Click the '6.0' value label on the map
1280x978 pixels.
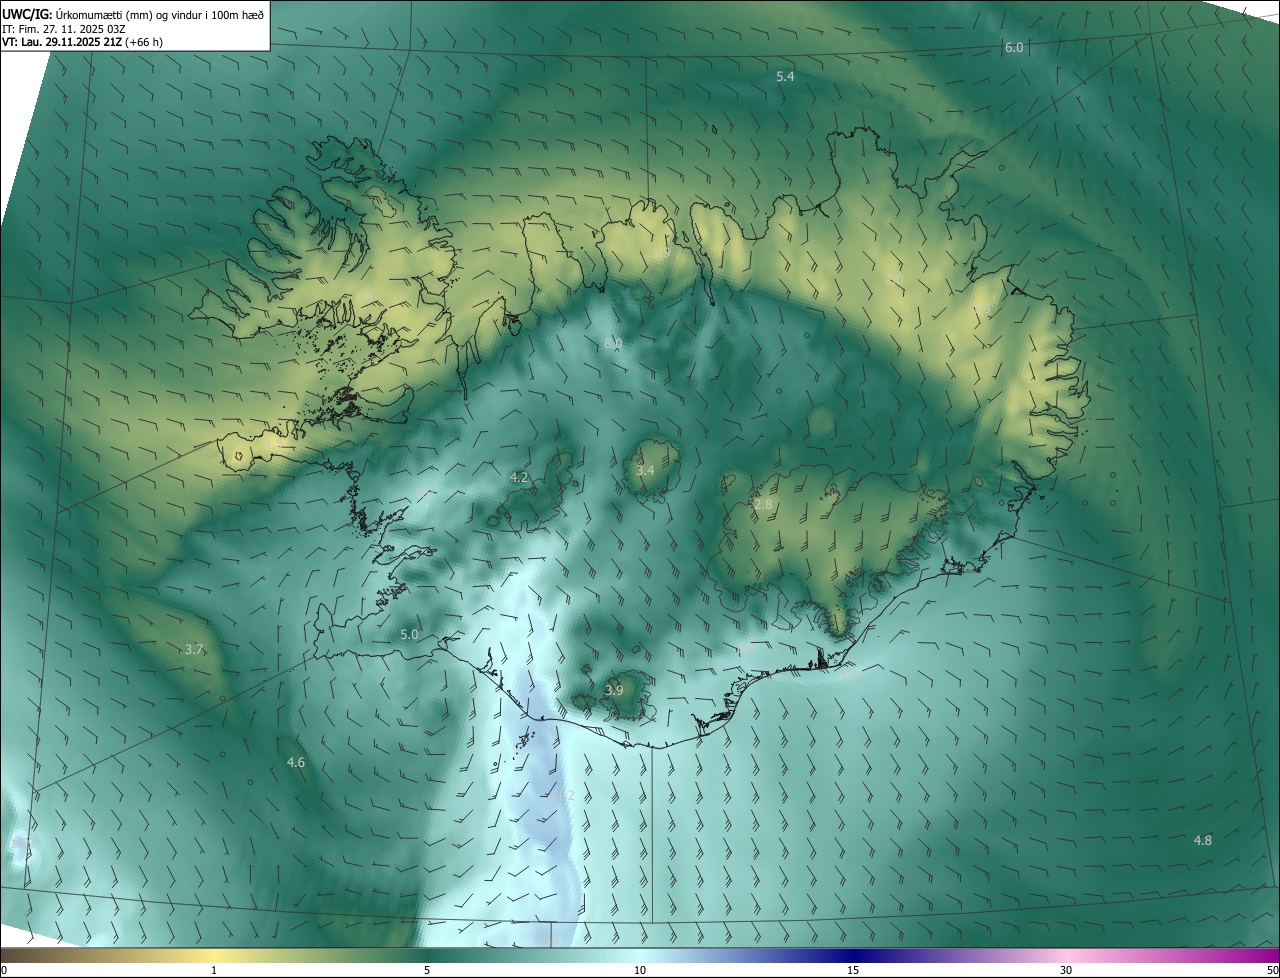(x=1014, y=48)
